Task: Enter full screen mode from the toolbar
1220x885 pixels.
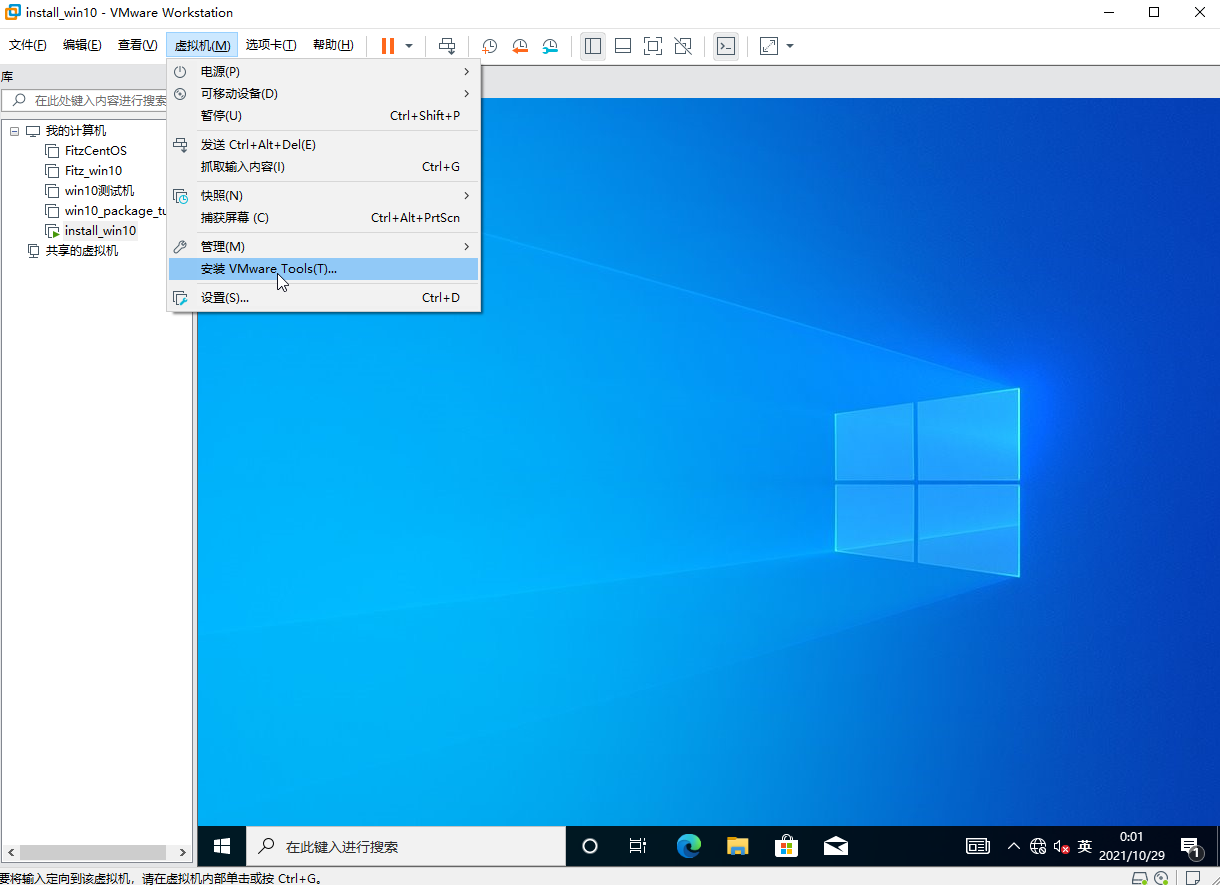Action: (x=653, y=46)
